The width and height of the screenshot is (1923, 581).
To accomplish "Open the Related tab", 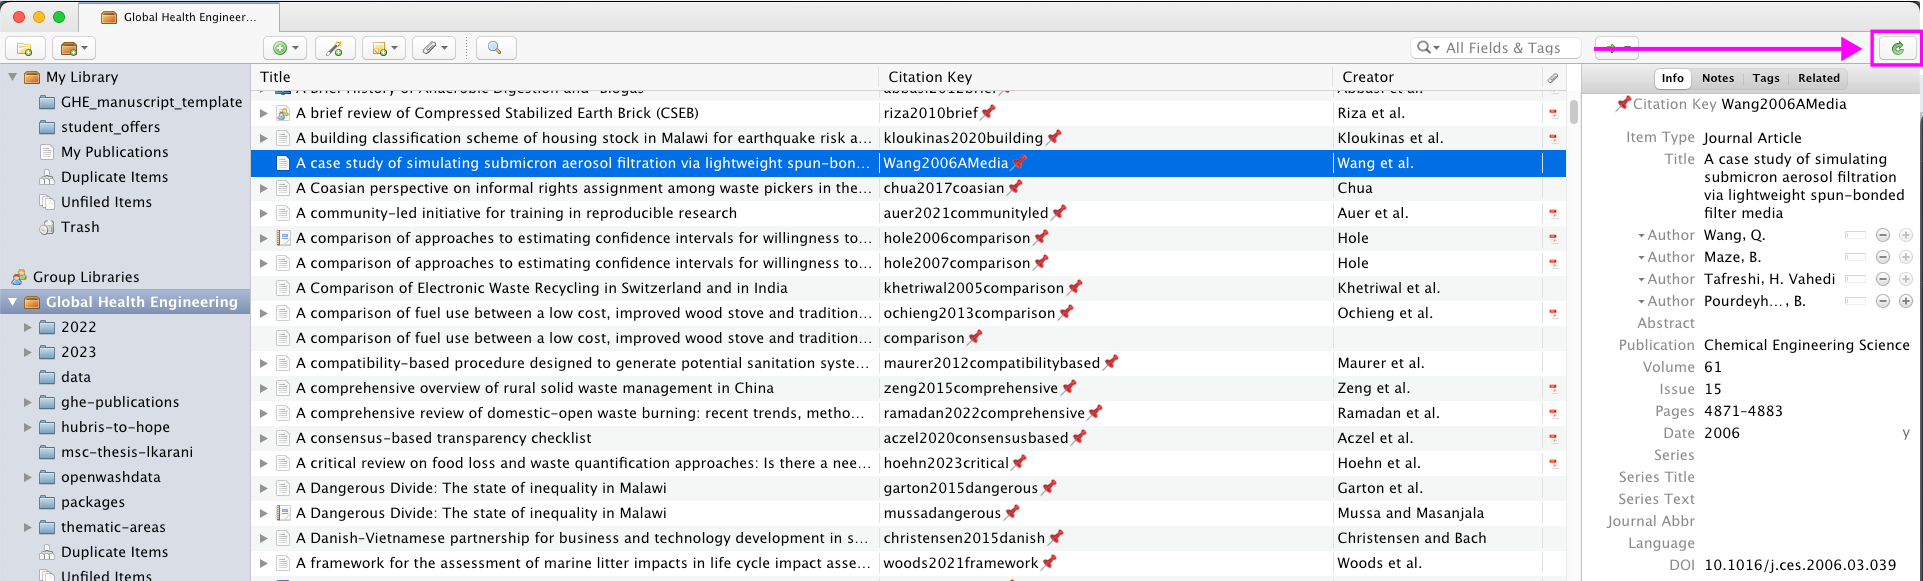I will click(1818, 78).
